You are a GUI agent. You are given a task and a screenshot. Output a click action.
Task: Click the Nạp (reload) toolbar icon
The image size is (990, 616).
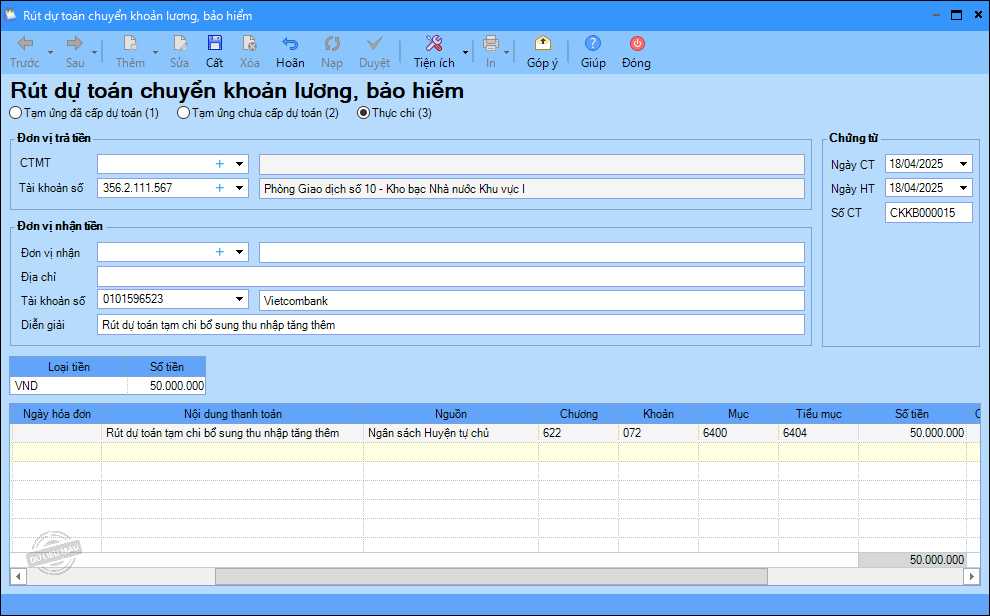332,44
